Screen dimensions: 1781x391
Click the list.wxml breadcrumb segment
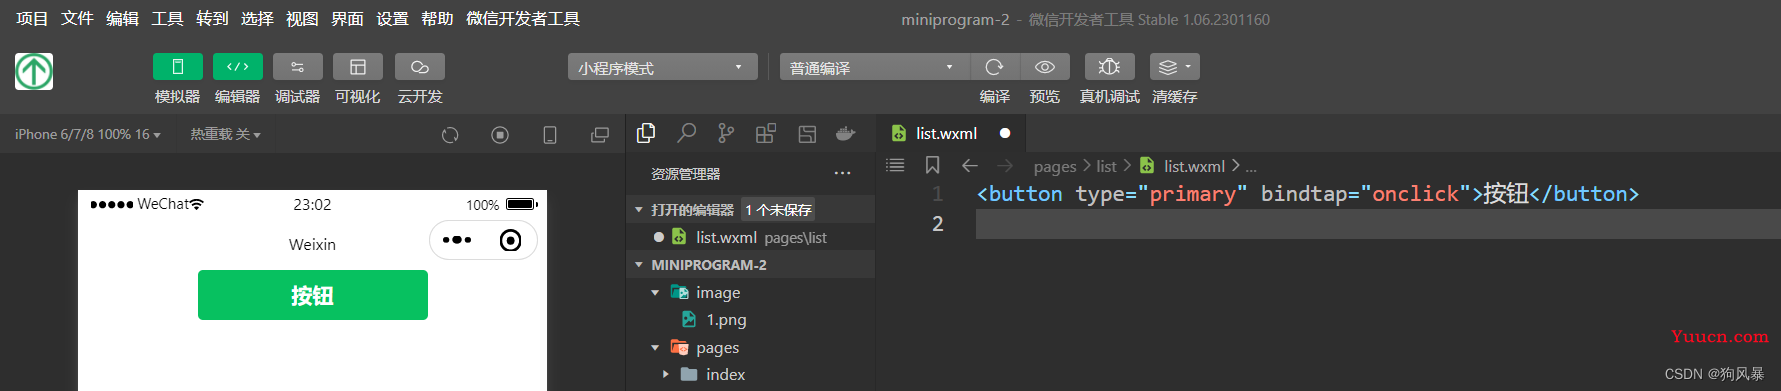1194,166
